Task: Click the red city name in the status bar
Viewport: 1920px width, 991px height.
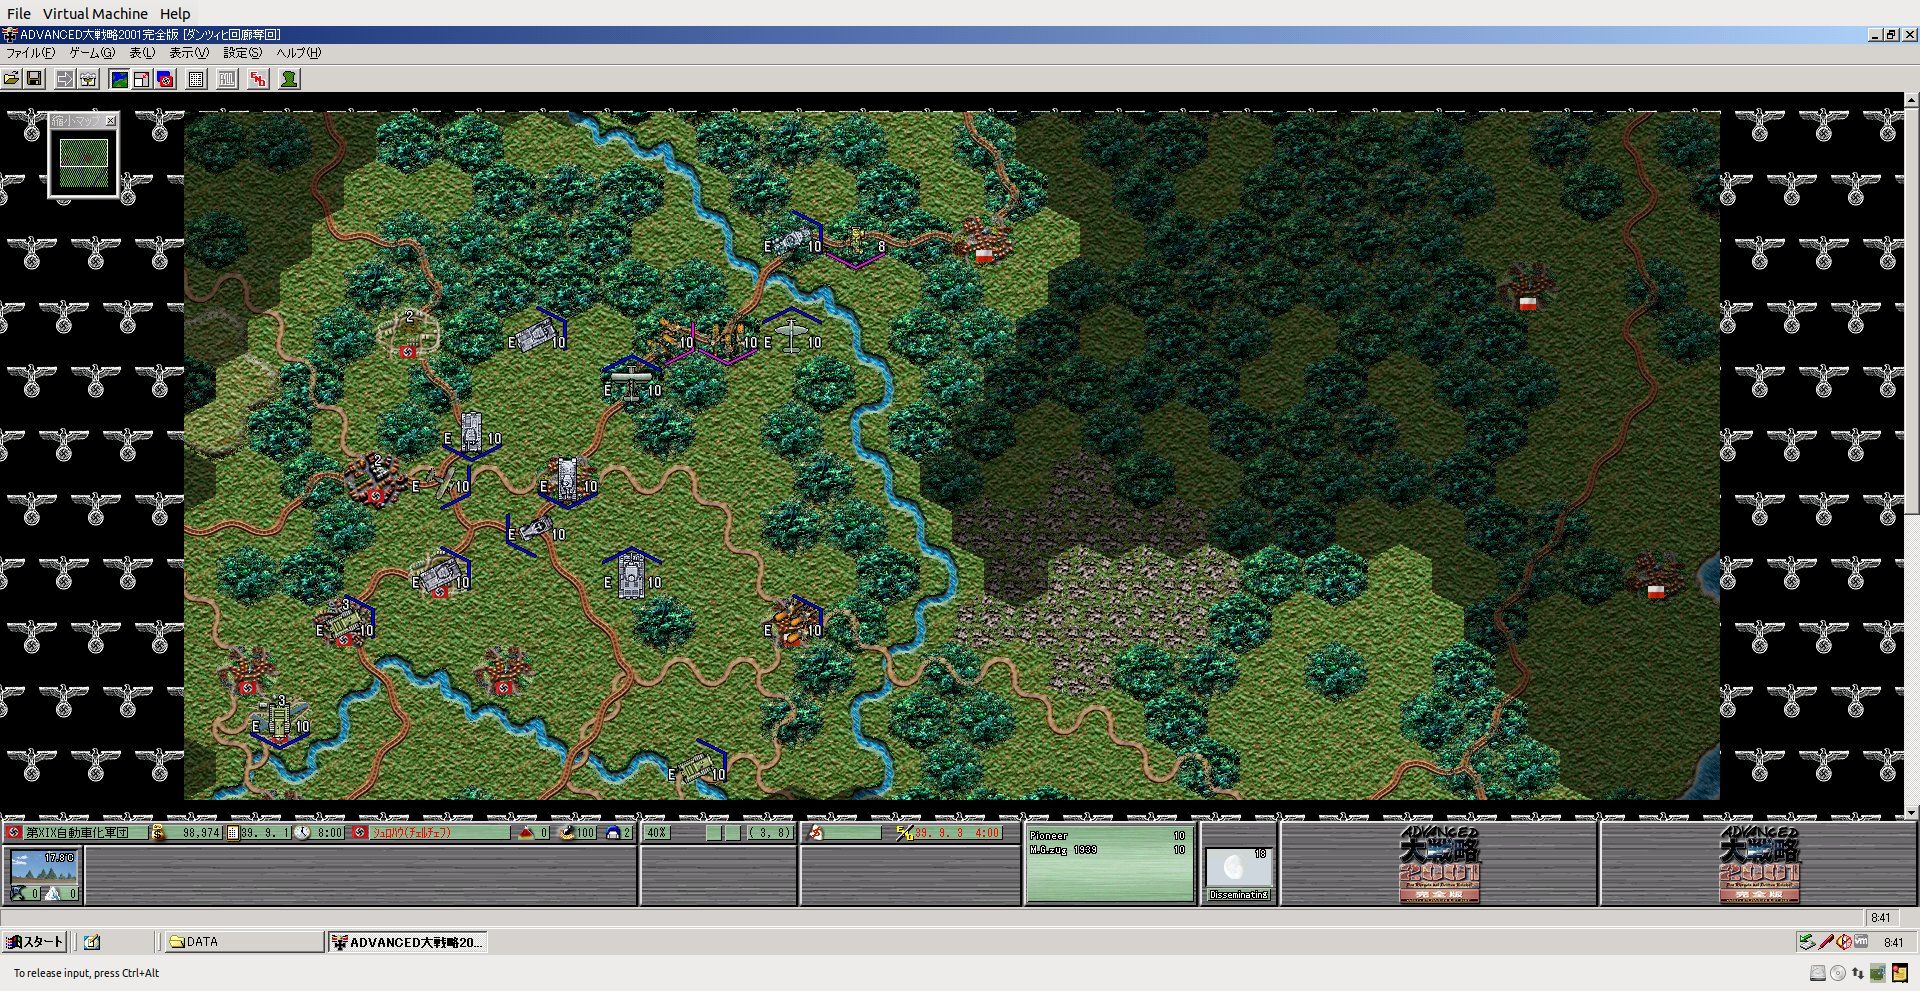Action: point(412,832)
